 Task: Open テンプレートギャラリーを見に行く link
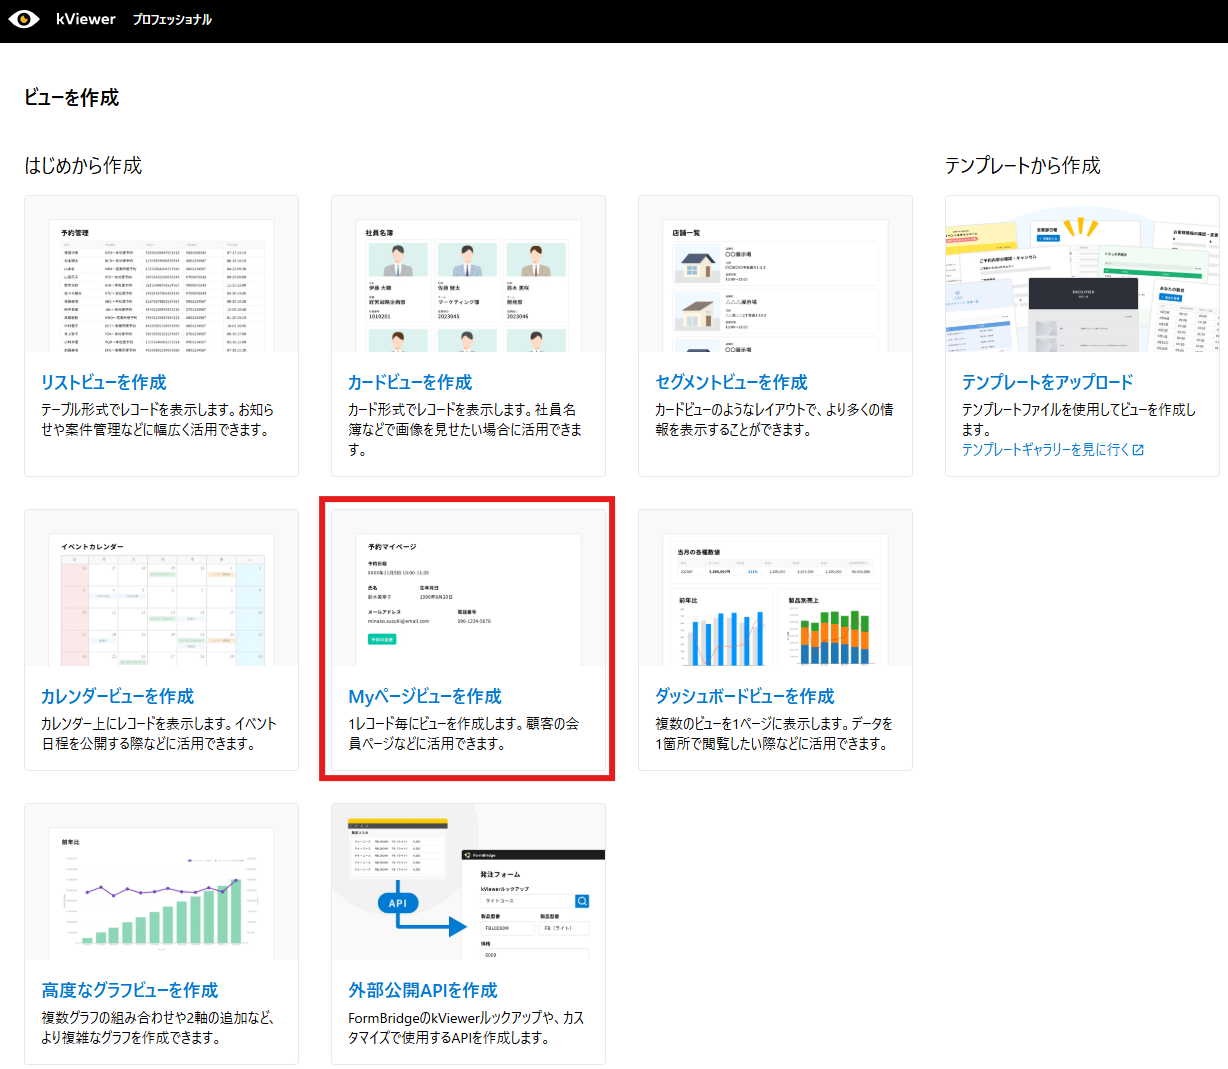pyautogui.click(x=1045, y=450)
